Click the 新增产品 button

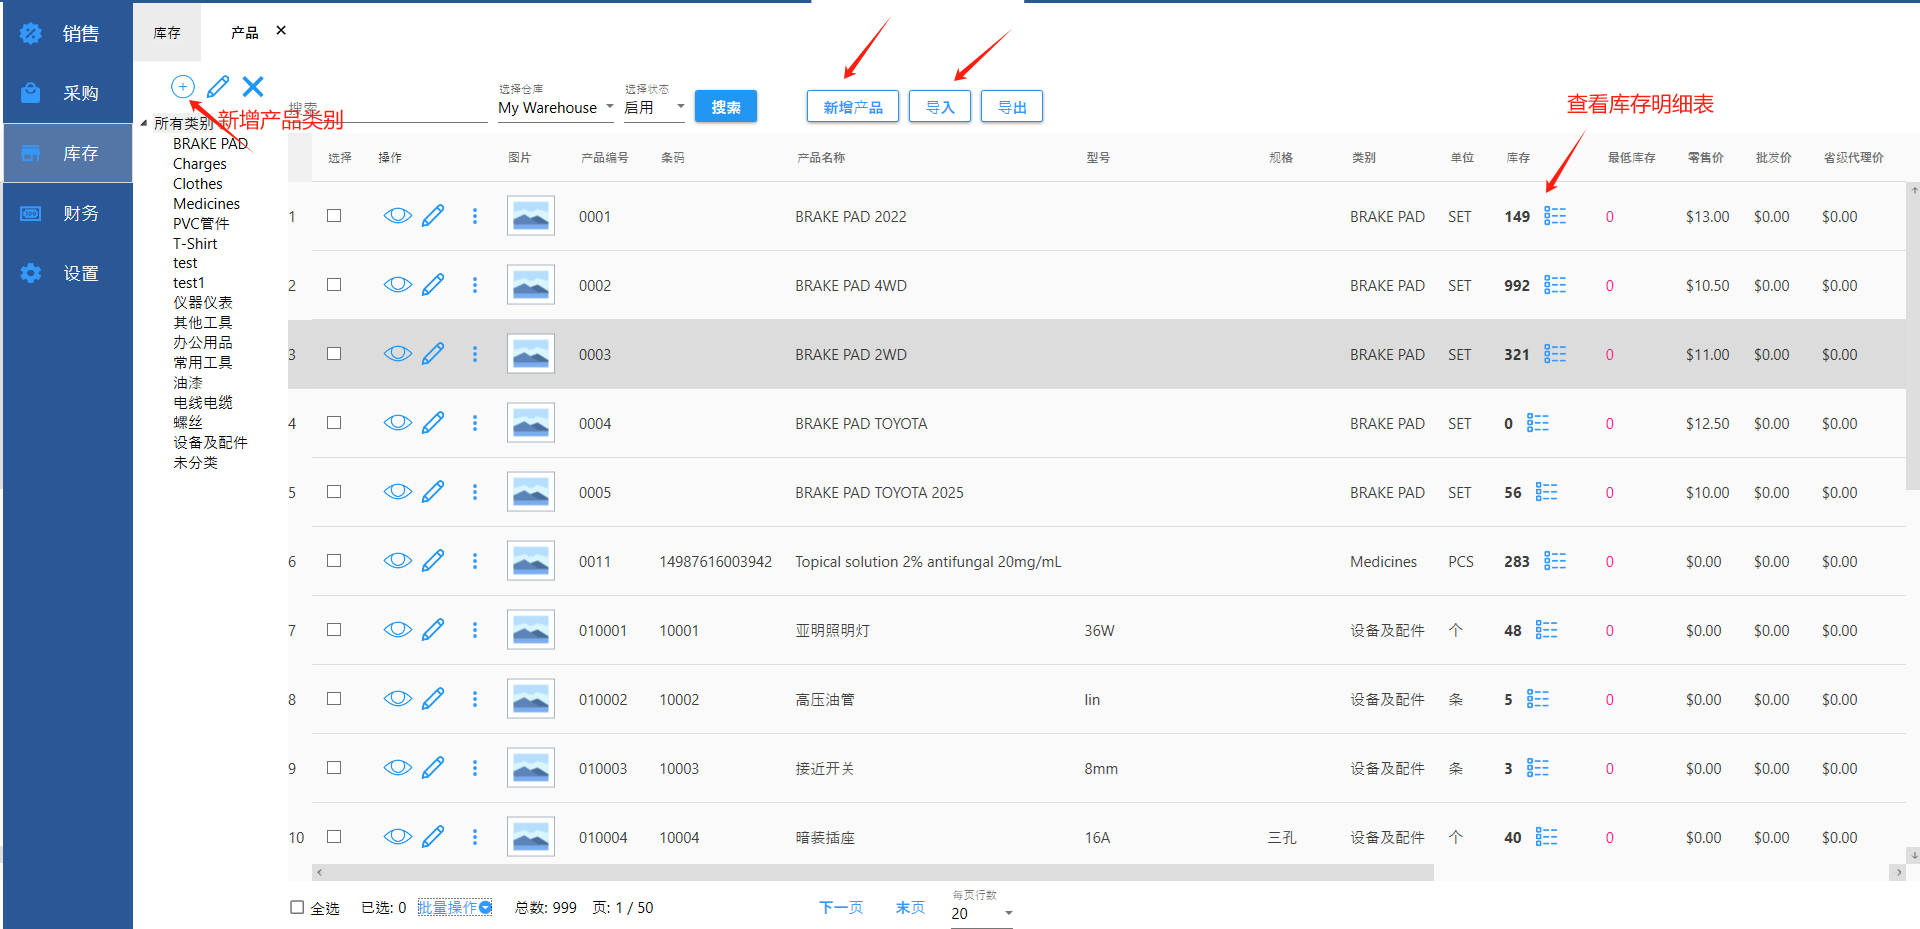(852, 107)
